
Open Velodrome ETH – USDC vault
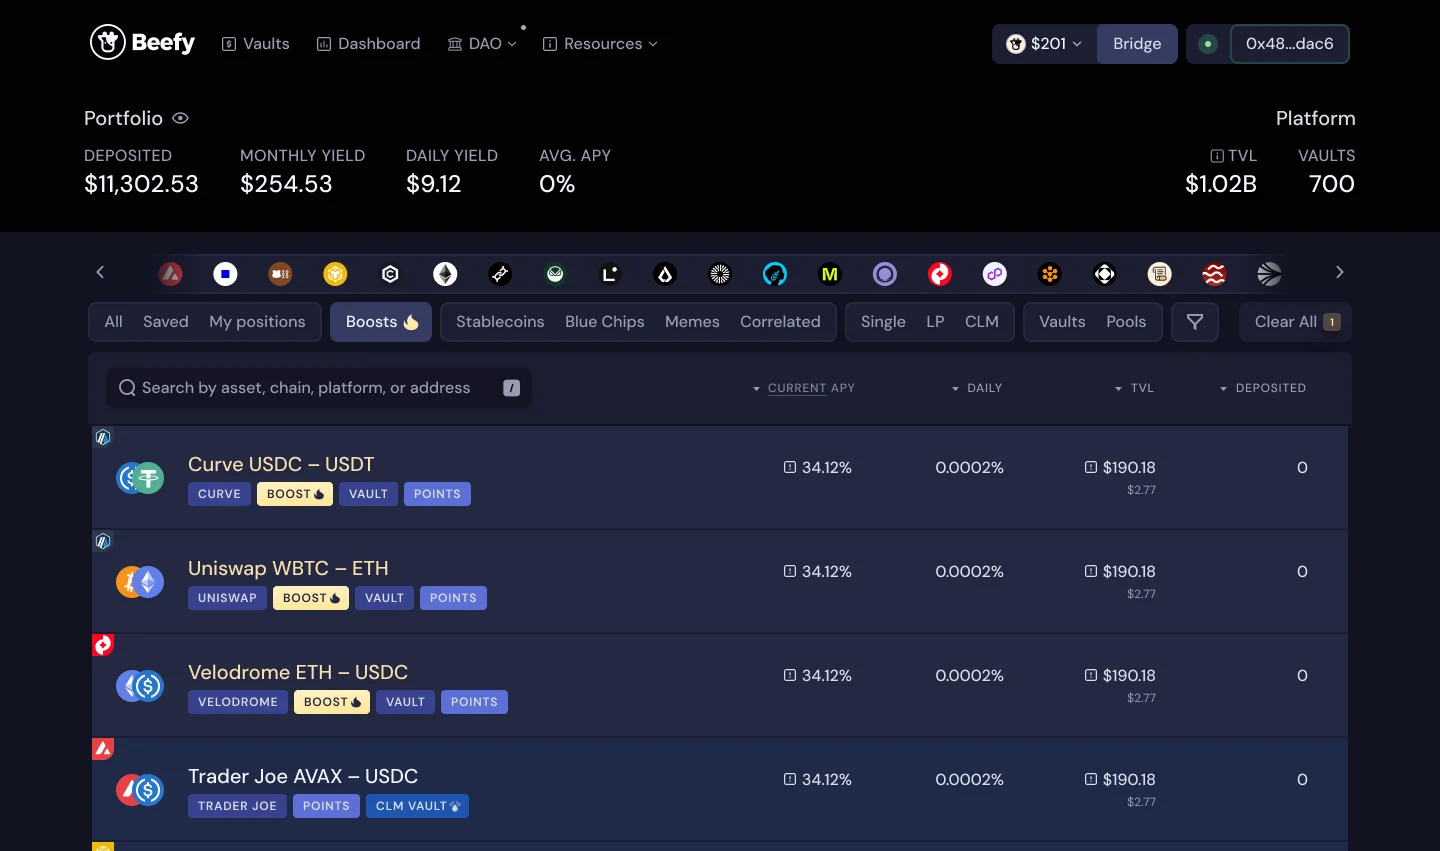coord(720,686)
